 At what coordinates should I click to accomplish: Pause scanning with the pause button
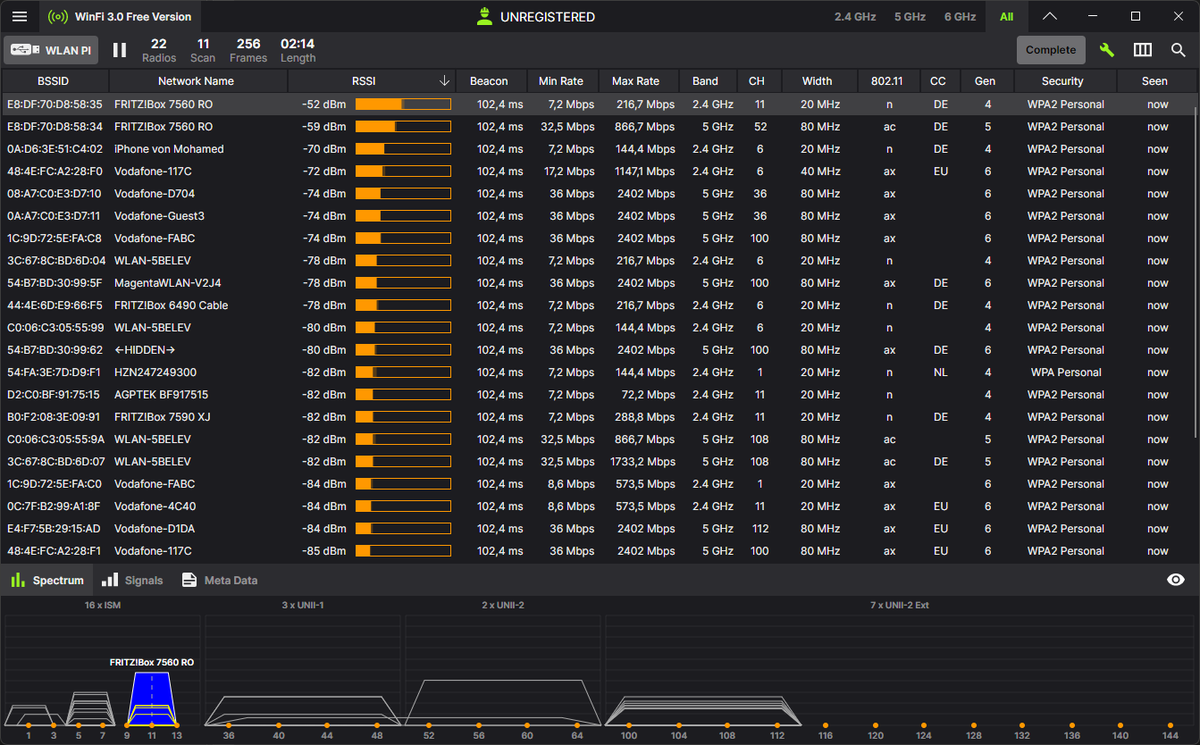pos(120,50)
